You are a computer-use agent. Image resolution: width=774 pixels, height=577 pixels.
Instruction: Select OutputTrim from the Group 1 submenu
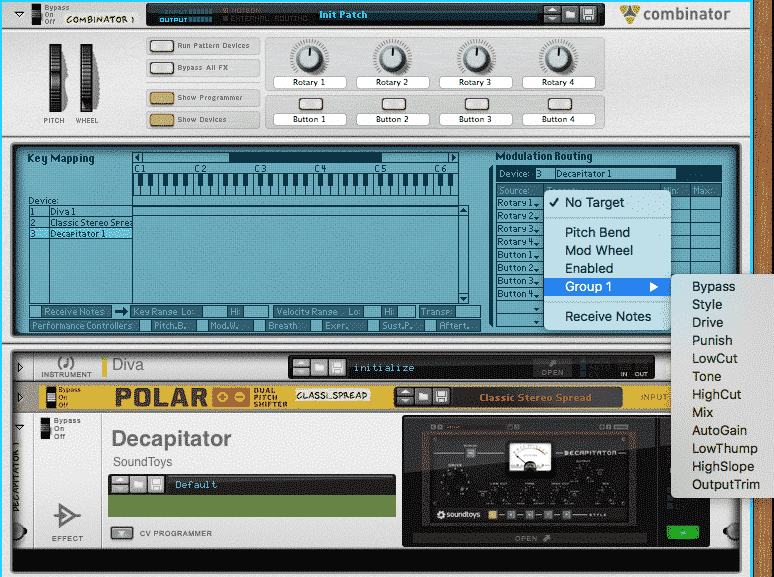722,485
